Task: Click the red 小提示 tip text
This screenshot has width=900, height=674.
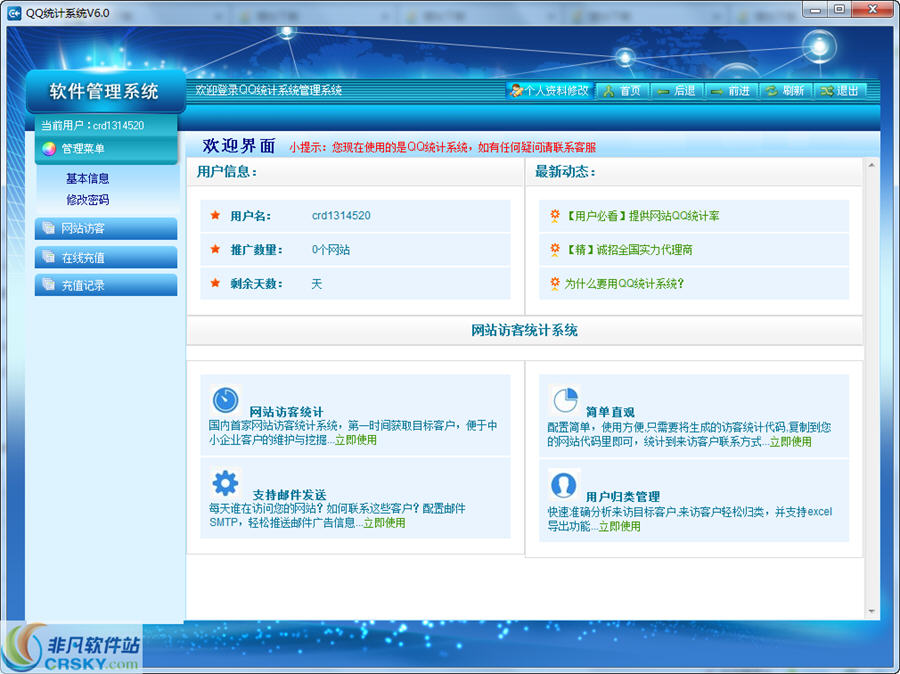Action: (x=443, y=148)
